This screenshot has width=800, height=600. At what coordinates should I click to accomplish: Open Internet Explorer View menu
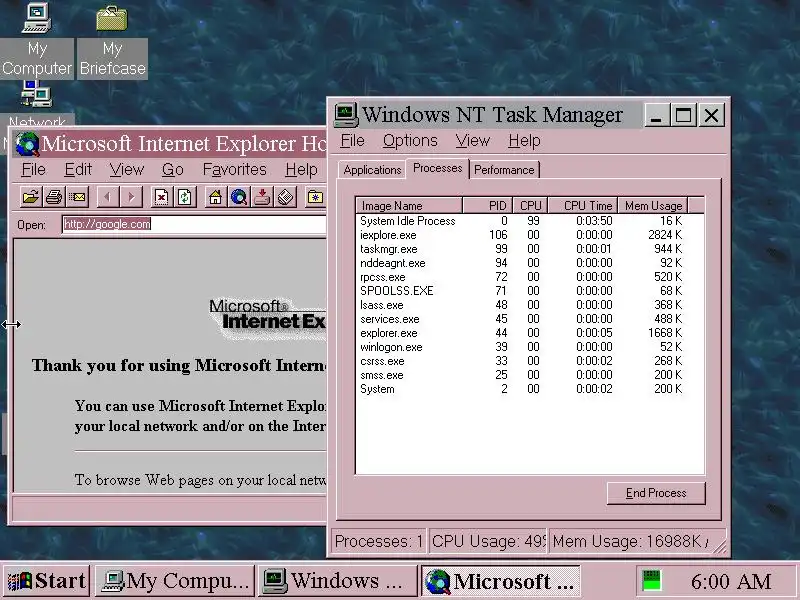(127, 170)
